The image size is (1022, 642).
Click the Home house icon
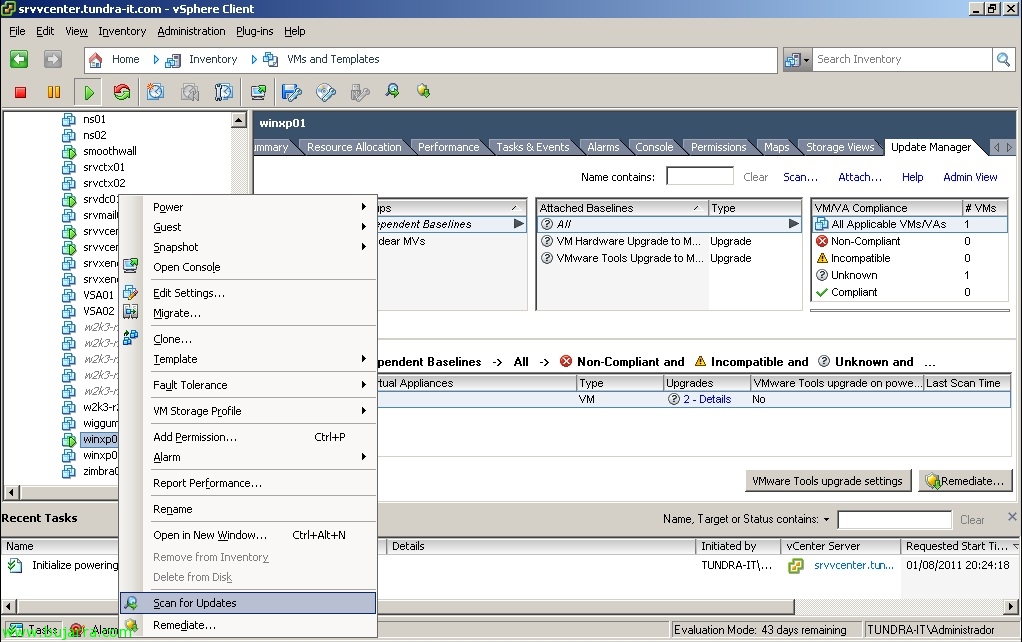pos(95,60)
